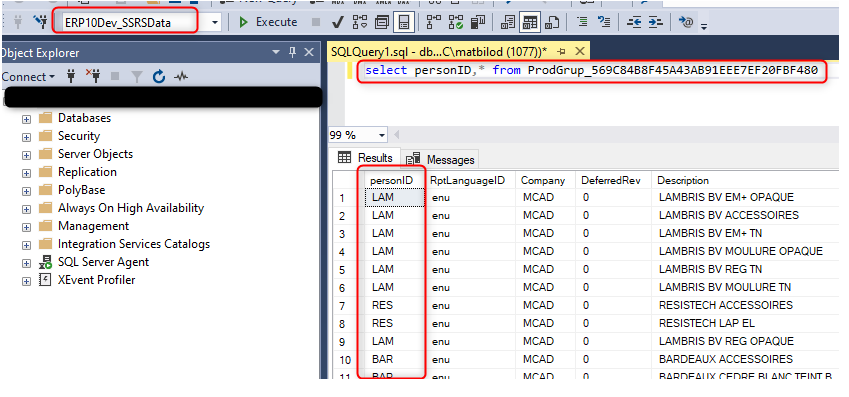Screen dimensions: 849x397
Task: Click the gray Cancel Executing Query square
Action: click(x=317, y=22)
